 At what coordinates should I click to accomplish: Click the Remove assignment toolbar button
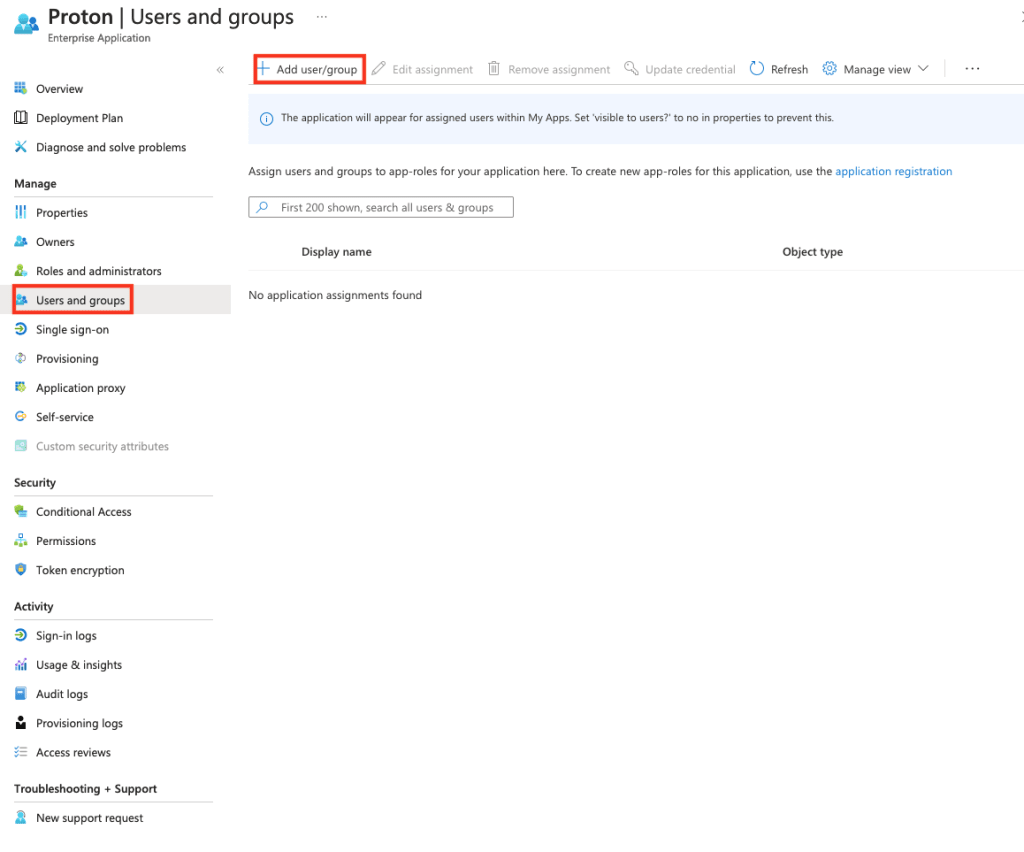pyautogui.click(x=549, y=69)
